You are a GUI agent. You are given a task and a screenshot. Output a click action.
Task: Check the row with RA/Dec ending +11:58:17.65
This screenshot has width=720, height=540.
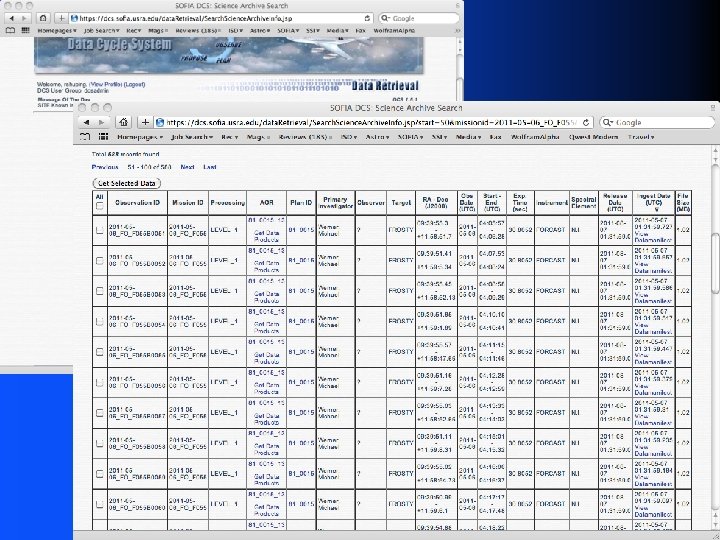click(100, 352)
